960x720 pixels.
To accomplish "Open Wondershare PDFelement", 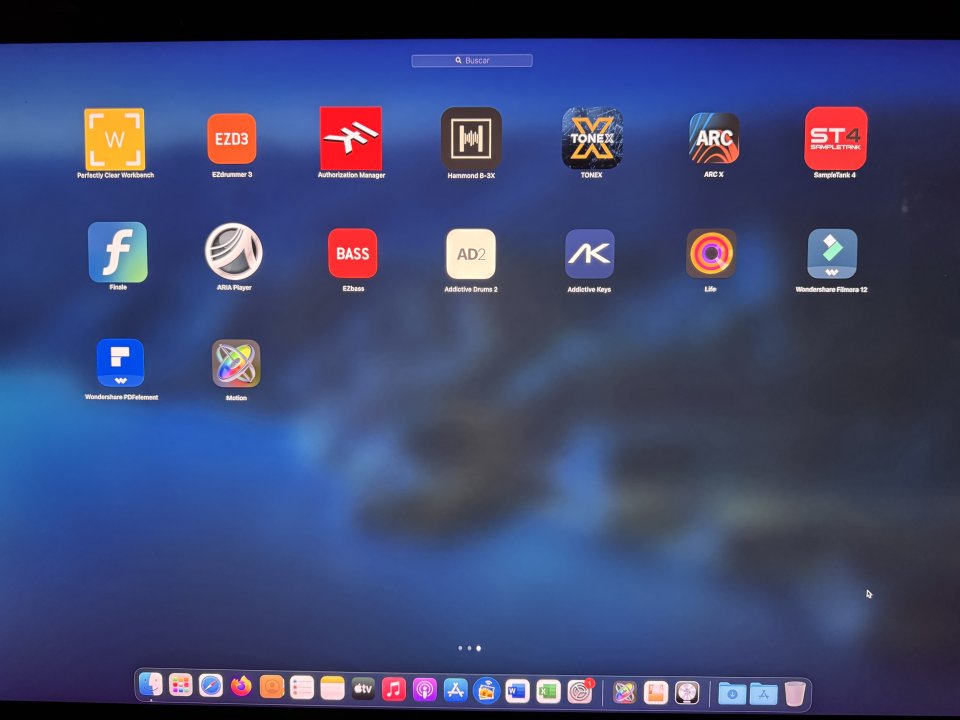I will coord(119,362).
